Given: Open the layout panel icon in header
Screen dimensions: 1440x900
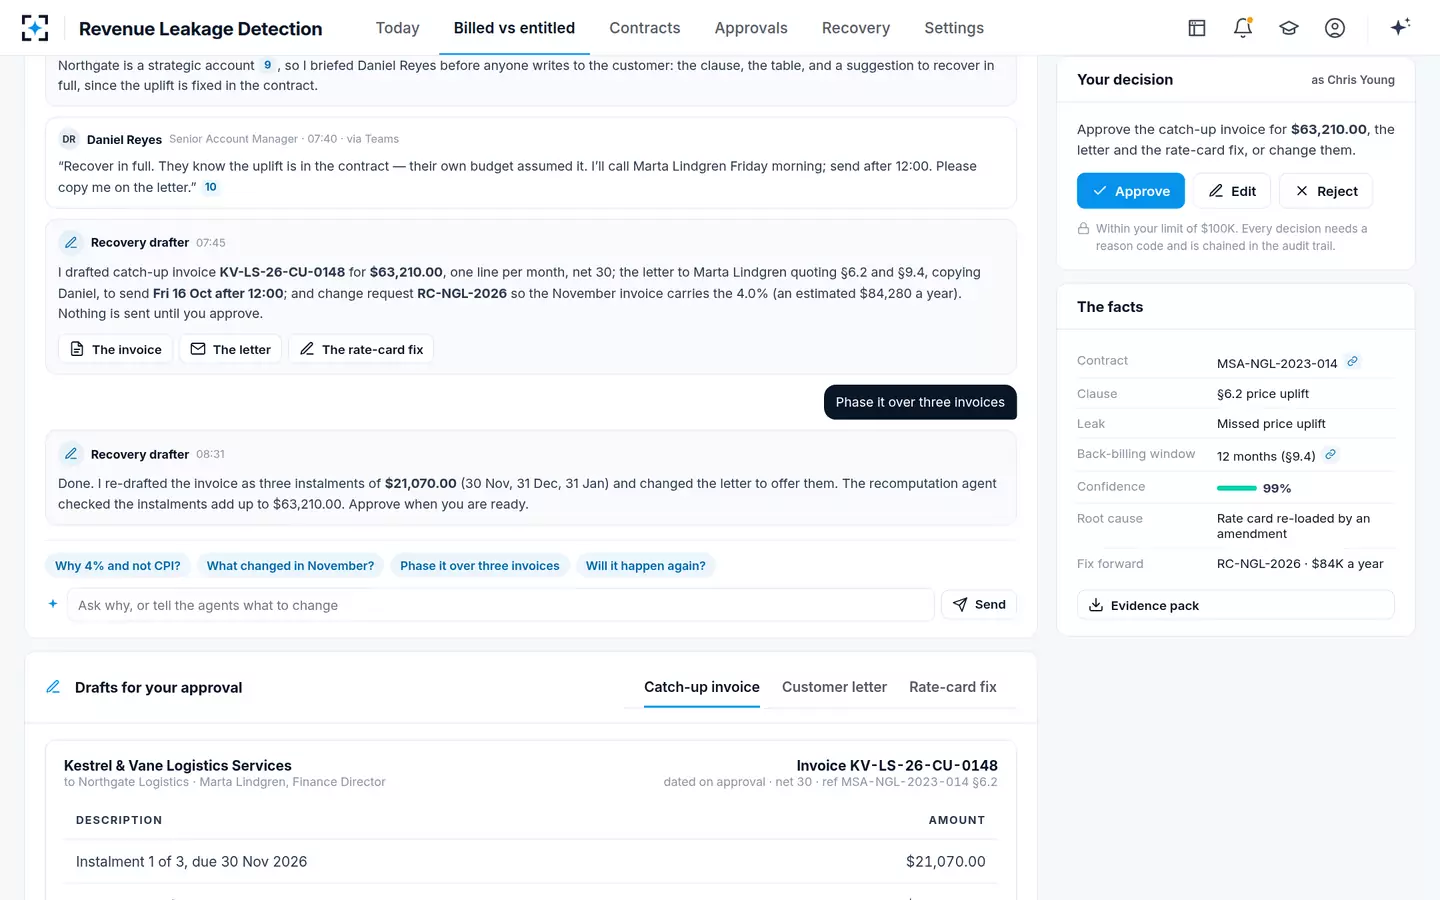Looking at the screenshot, I should (1197, 28).
